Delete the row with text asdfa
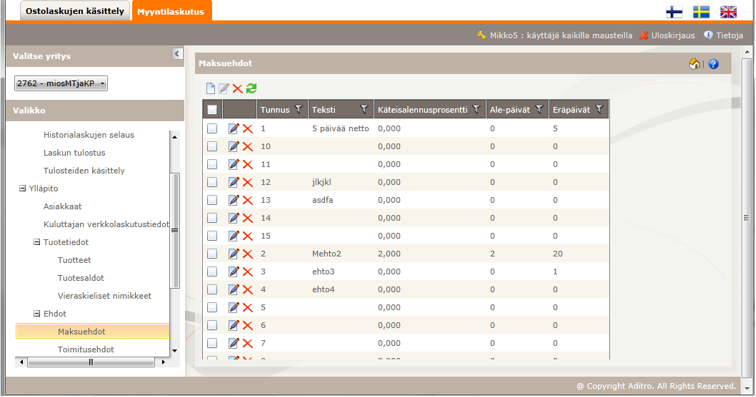Viewport: 756px width, 397px height. coord(247,200)
